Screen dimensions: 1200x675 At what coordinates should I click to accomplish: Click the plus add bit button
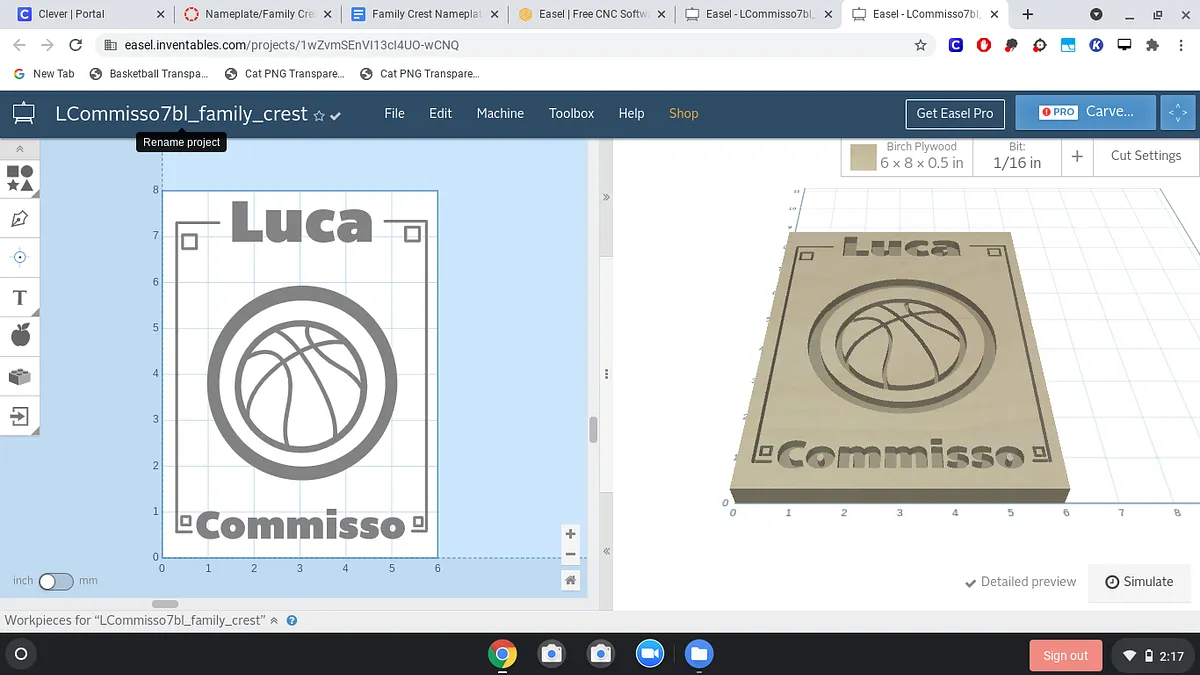[x=1077, y=156]
